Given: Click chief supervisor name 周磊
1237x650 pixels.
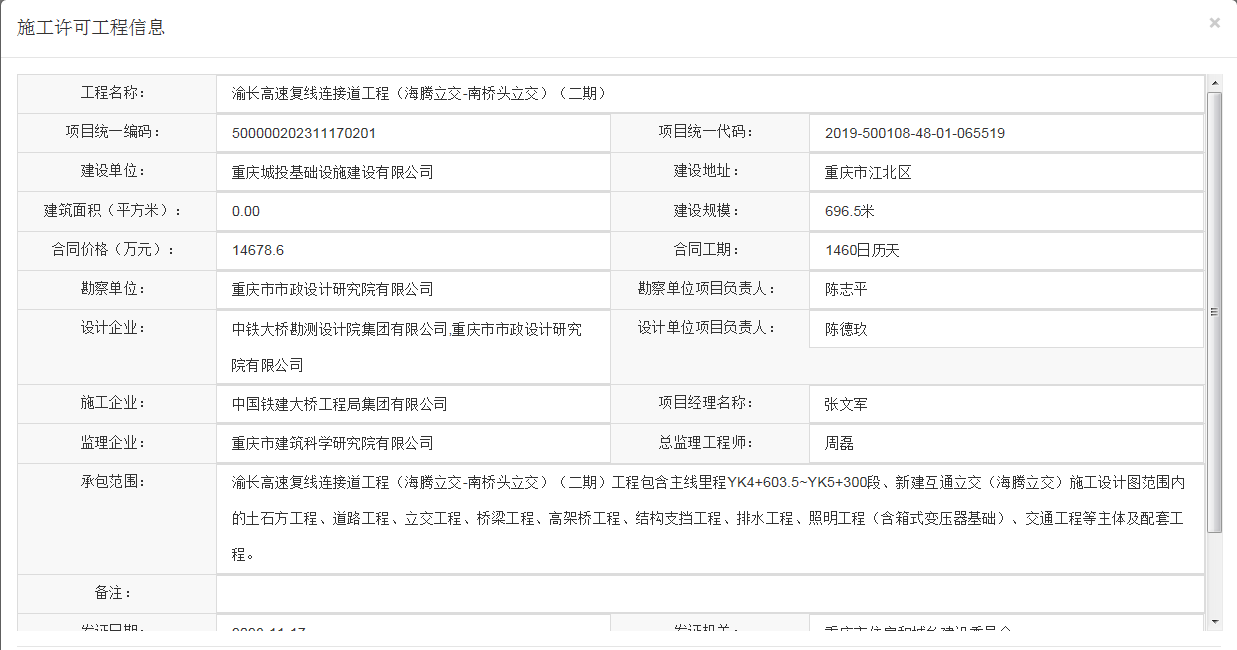Looking at the screenshot, I should (x=839, y=443).
